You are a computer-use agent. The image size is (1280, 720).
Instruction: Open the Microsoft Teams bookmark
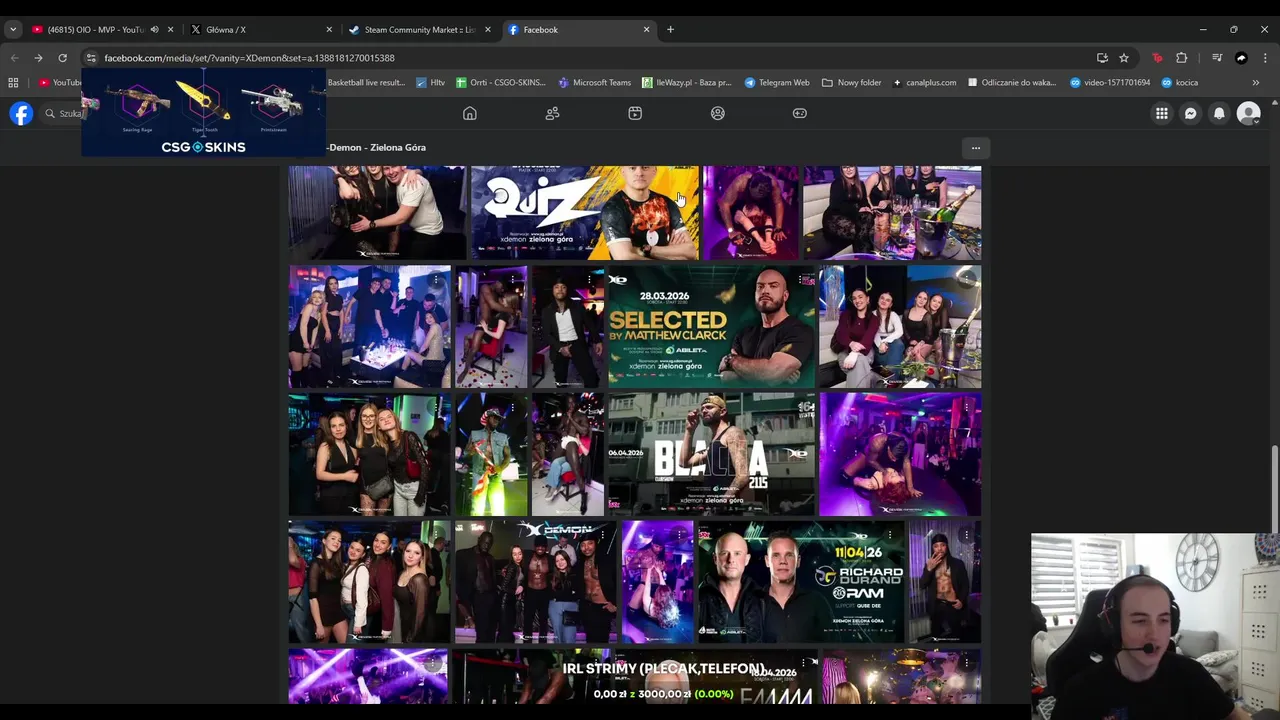point(595,83)
